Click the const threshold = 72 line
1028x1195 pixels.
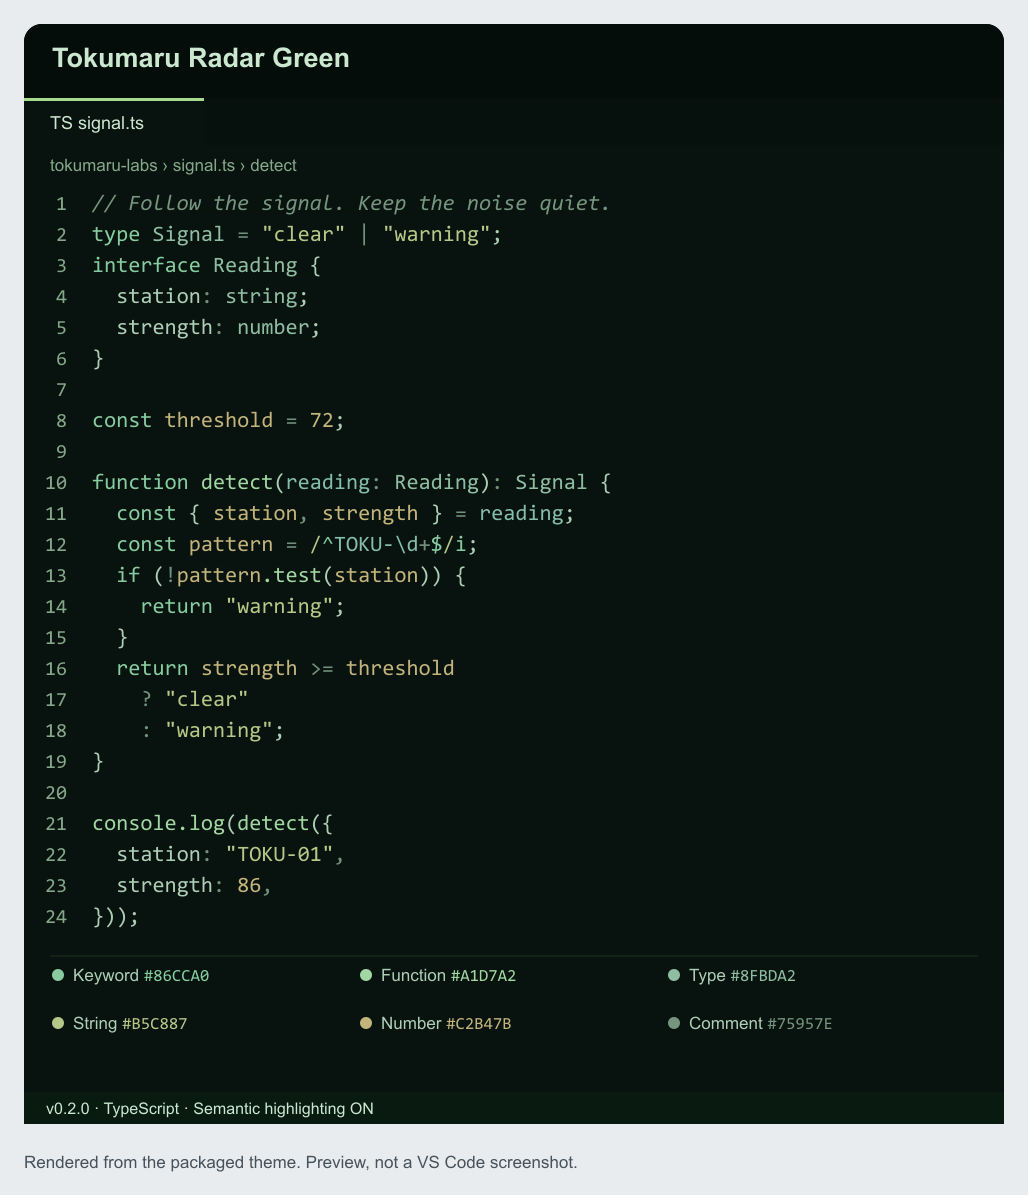click(x=219, y=421)
